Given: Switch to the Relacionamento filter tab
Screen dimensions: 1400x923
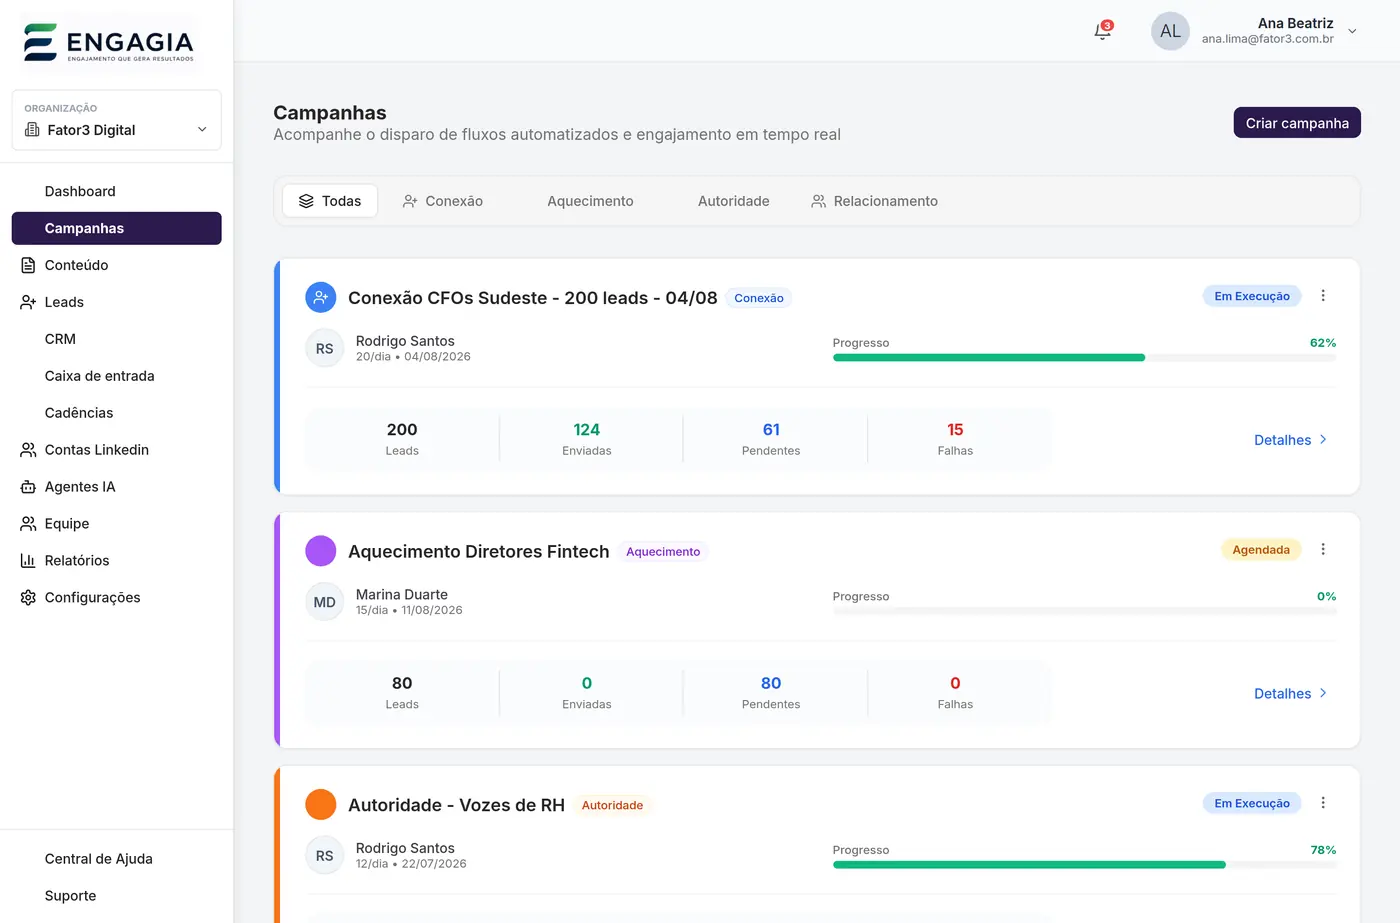Looking at the screenshot, I should click(x=875, y=201).
